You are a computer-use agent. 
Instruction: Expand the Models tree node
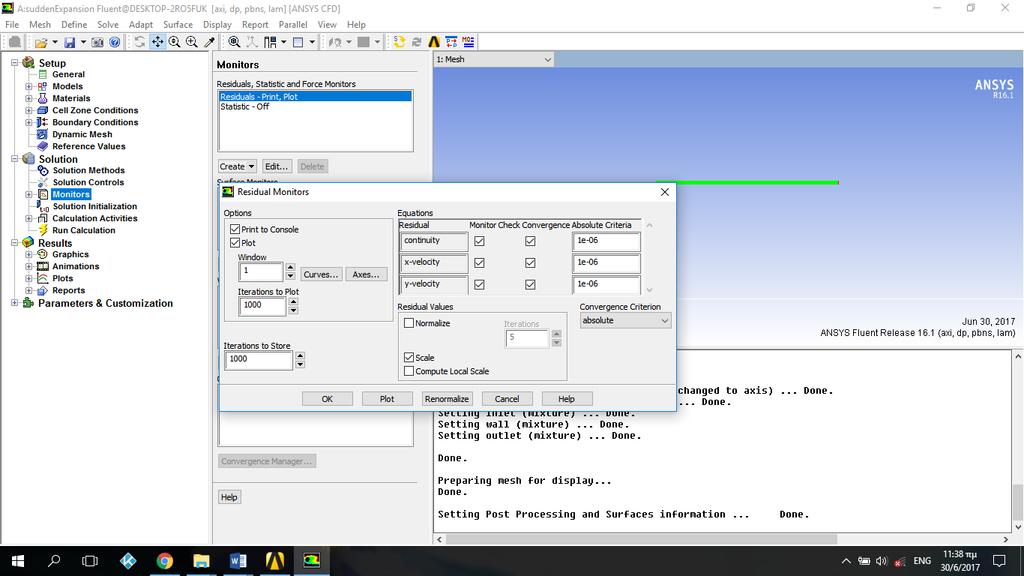[29, 86]
